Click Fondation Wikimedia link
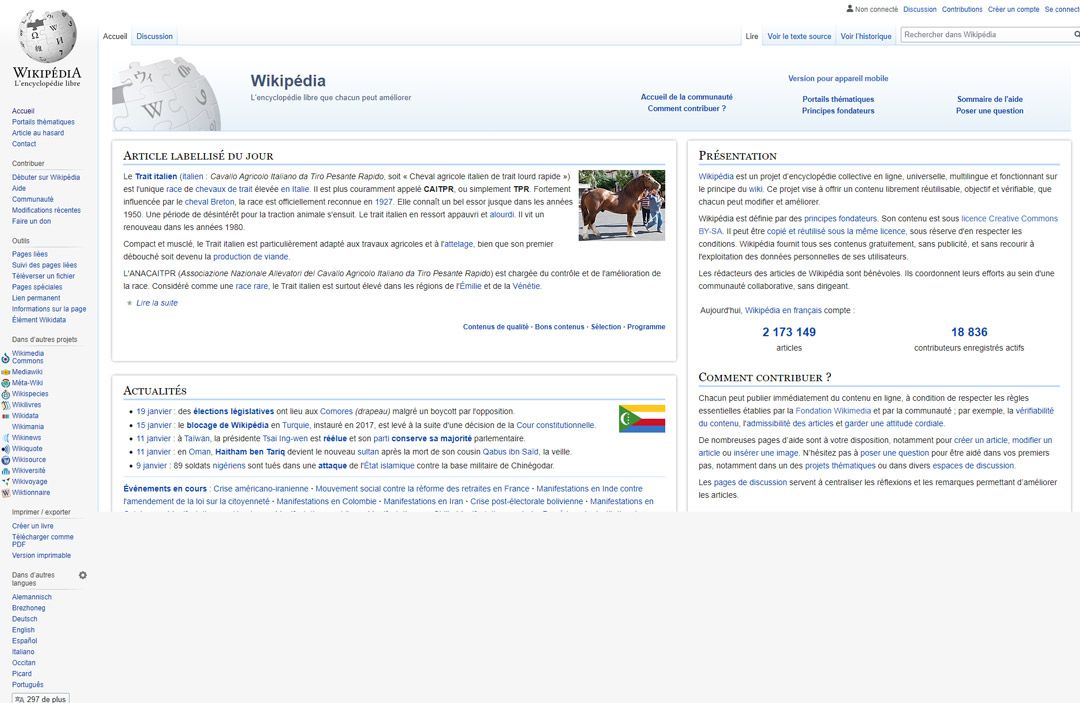 [833, 411]
